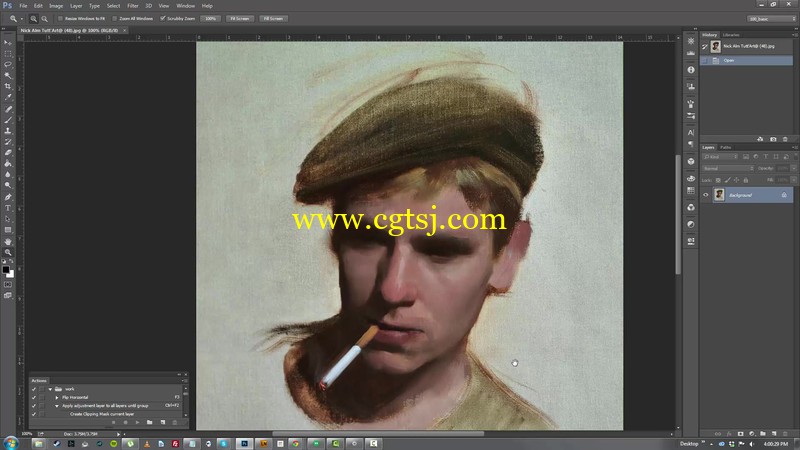Toggle Create Clipping Mask step checkmark
This screenshot has height=450, width=800.
pyautogui.click(x=34, y=414)
